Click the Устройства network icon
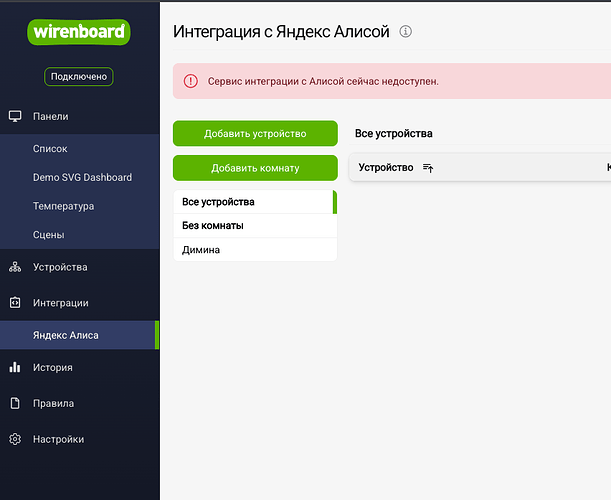This screenshot has height=500, width=611. point(15,267)
